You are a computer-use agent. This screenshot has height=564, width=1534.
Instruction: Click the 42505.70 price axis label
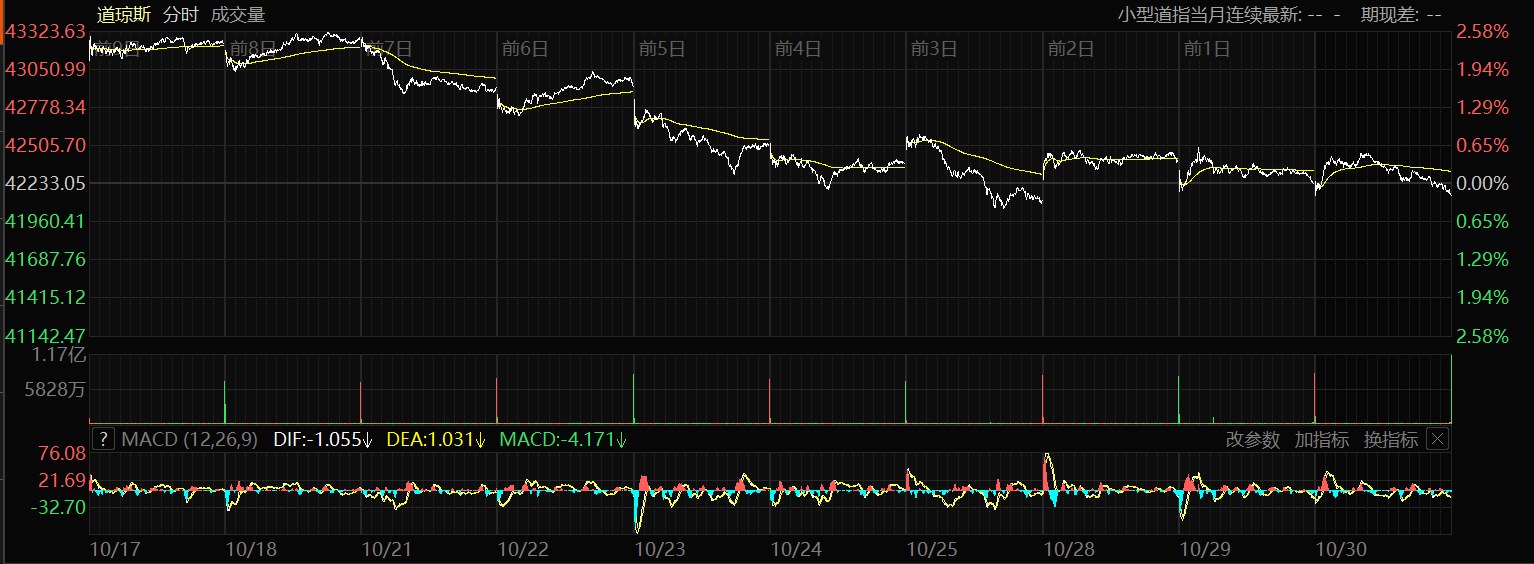coord(46,145)
